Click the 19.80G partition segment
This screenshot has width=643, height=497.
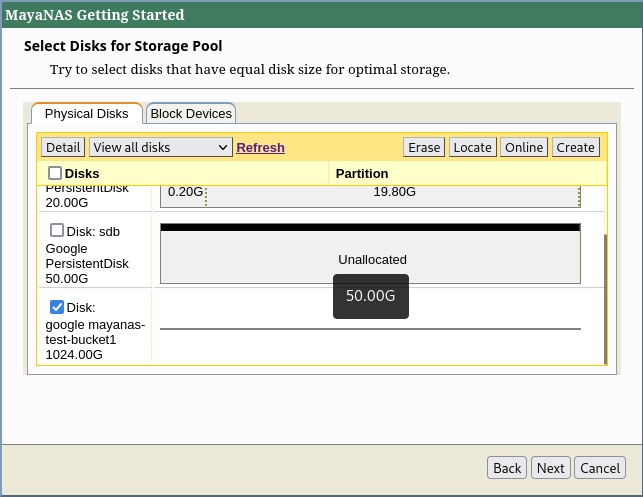click(394, 192)
